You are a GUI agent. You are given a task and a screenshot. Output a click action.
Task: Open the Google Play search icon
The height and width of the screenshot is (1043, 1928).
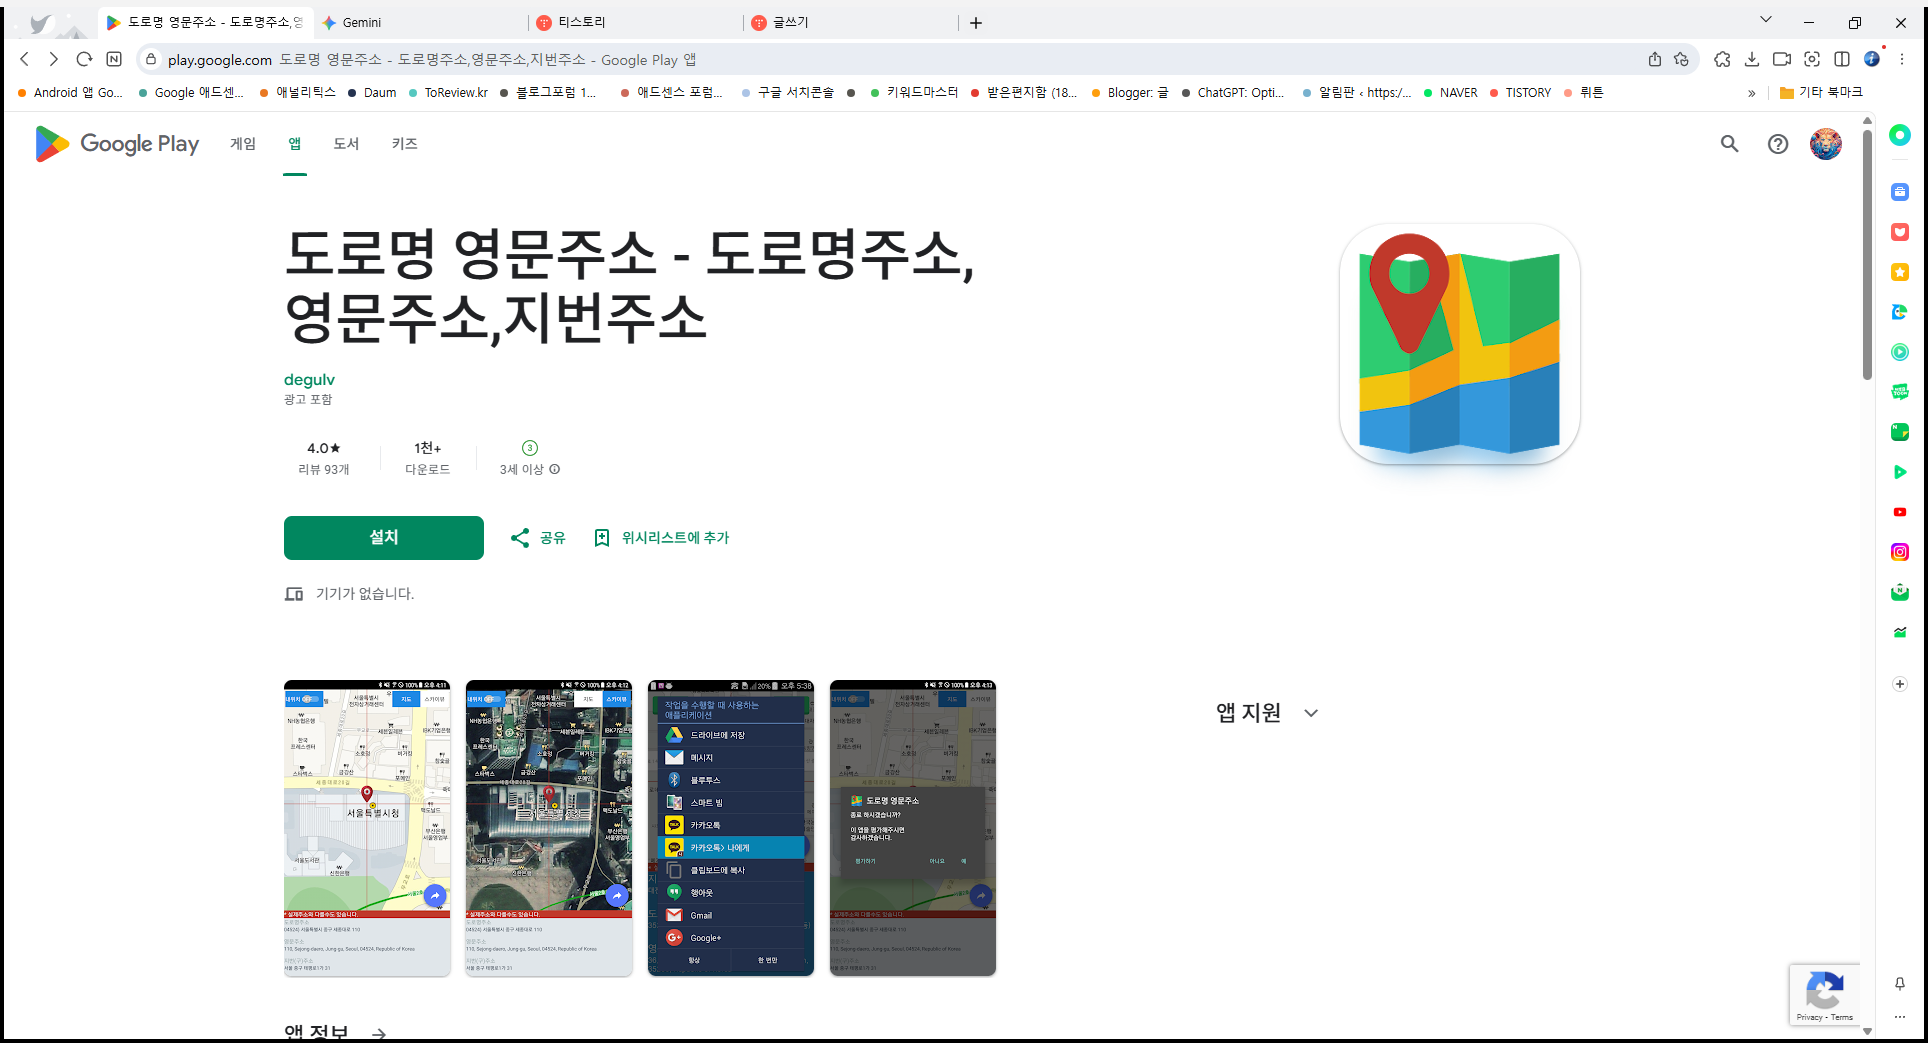click(x=1729, y=144)
